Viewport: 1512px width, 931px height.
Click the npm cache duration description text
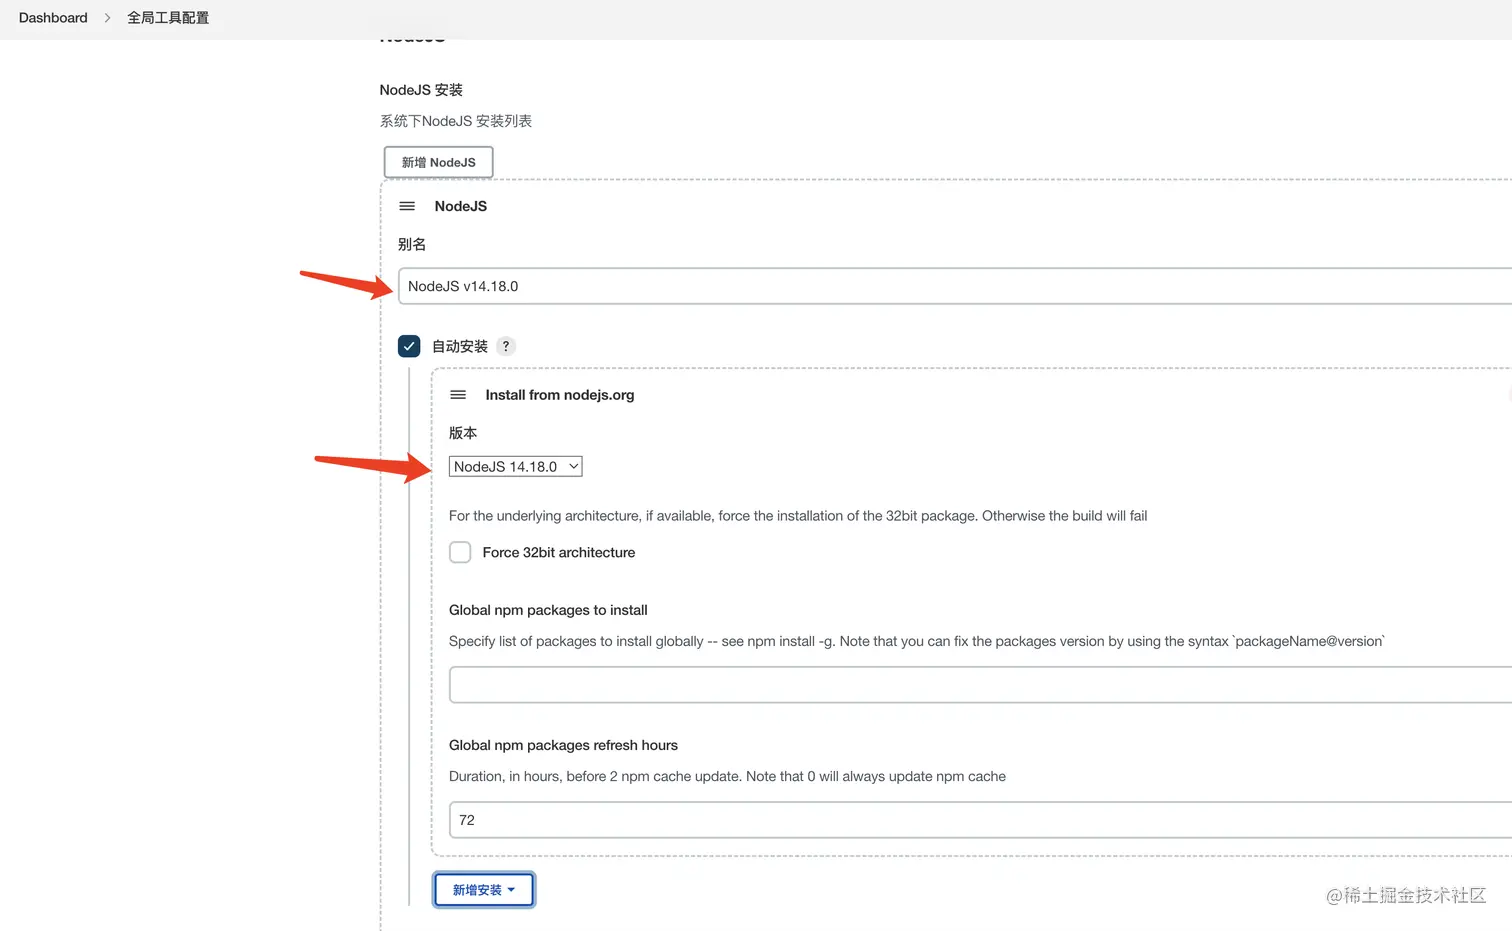[727, 776]
